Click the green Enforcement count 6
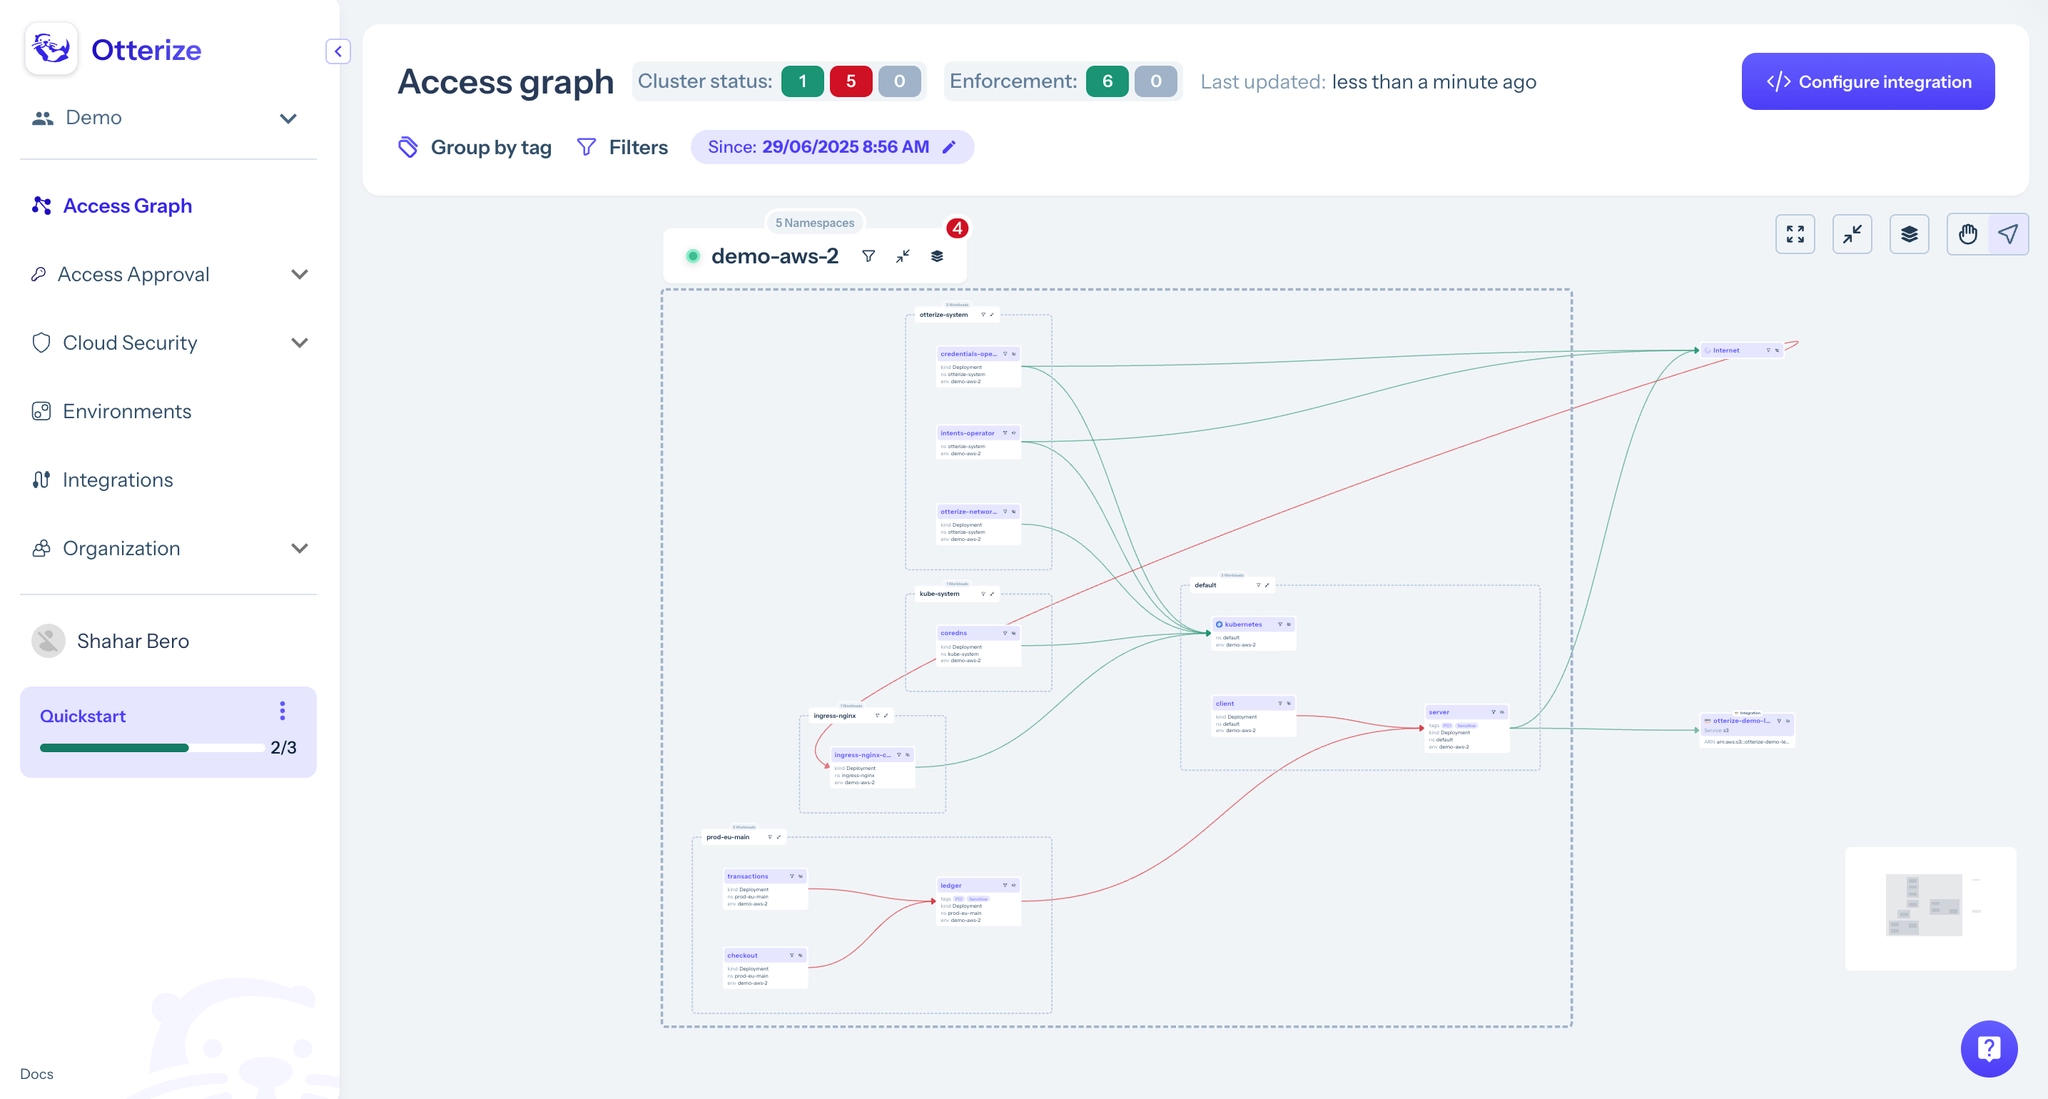 pyautogui.click(x=1107, y=81)
